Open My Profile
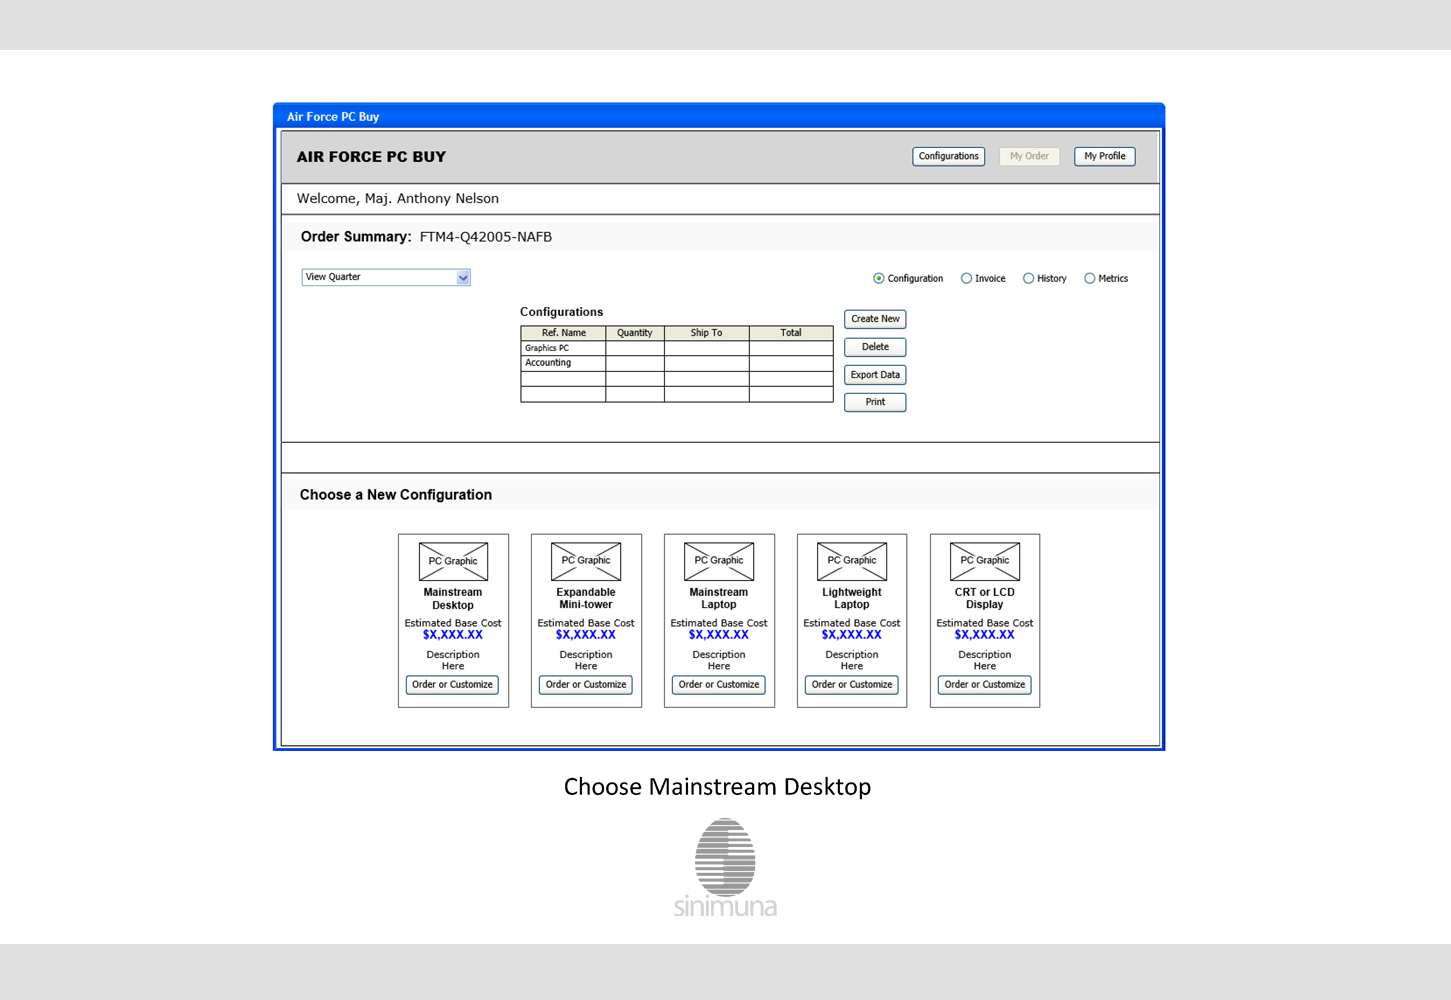This screenshot has width=1451, height=1000. [x=1104, y=156]
